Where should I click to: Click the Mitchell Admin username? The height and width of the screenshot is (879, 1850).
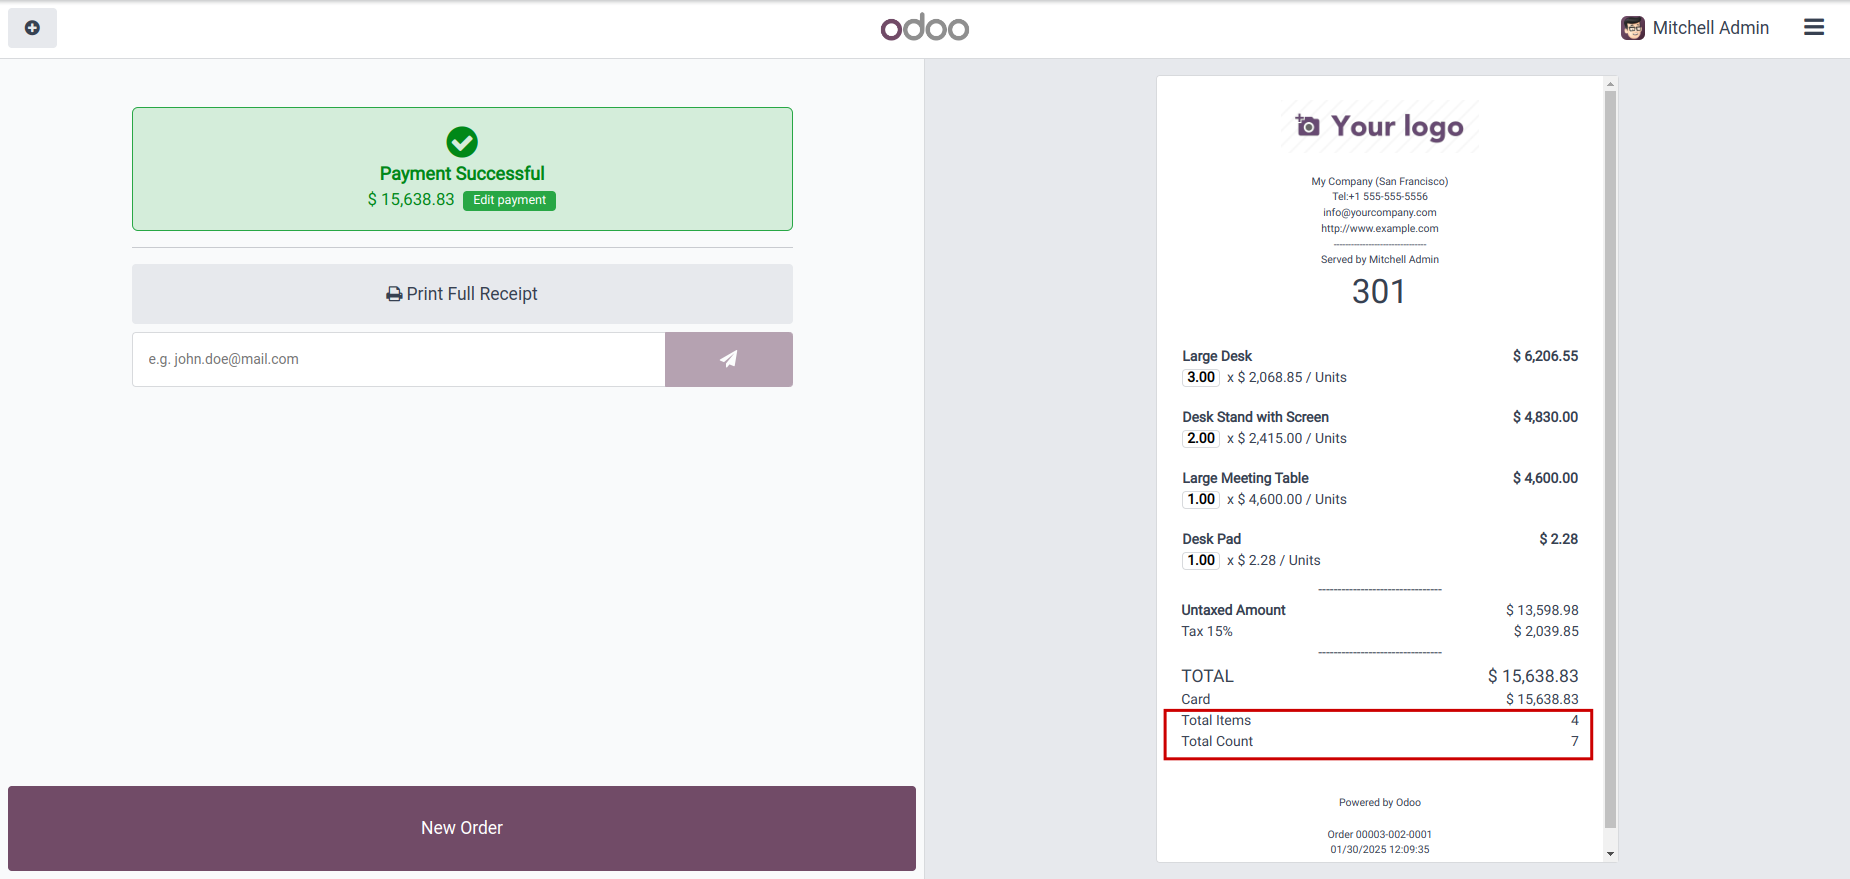[x=1710, y=28]
